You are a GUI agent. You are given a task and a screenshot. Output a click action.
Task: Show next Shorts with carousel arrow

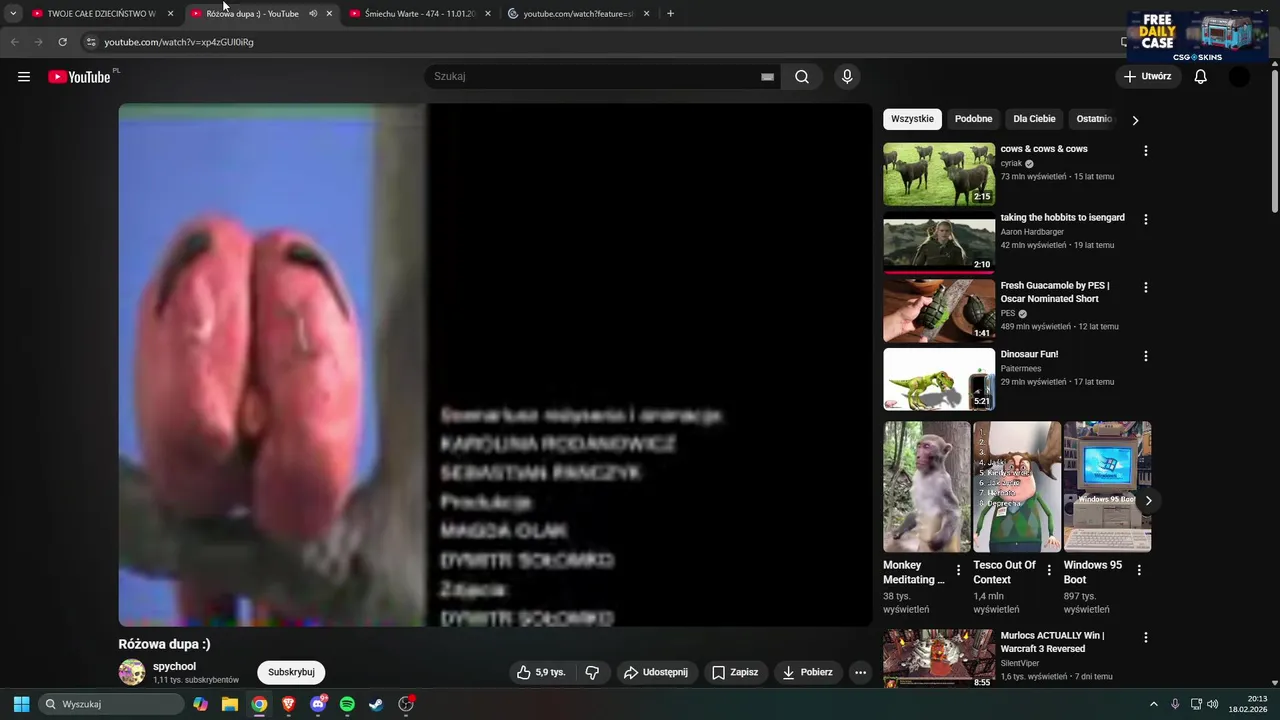1148,500
